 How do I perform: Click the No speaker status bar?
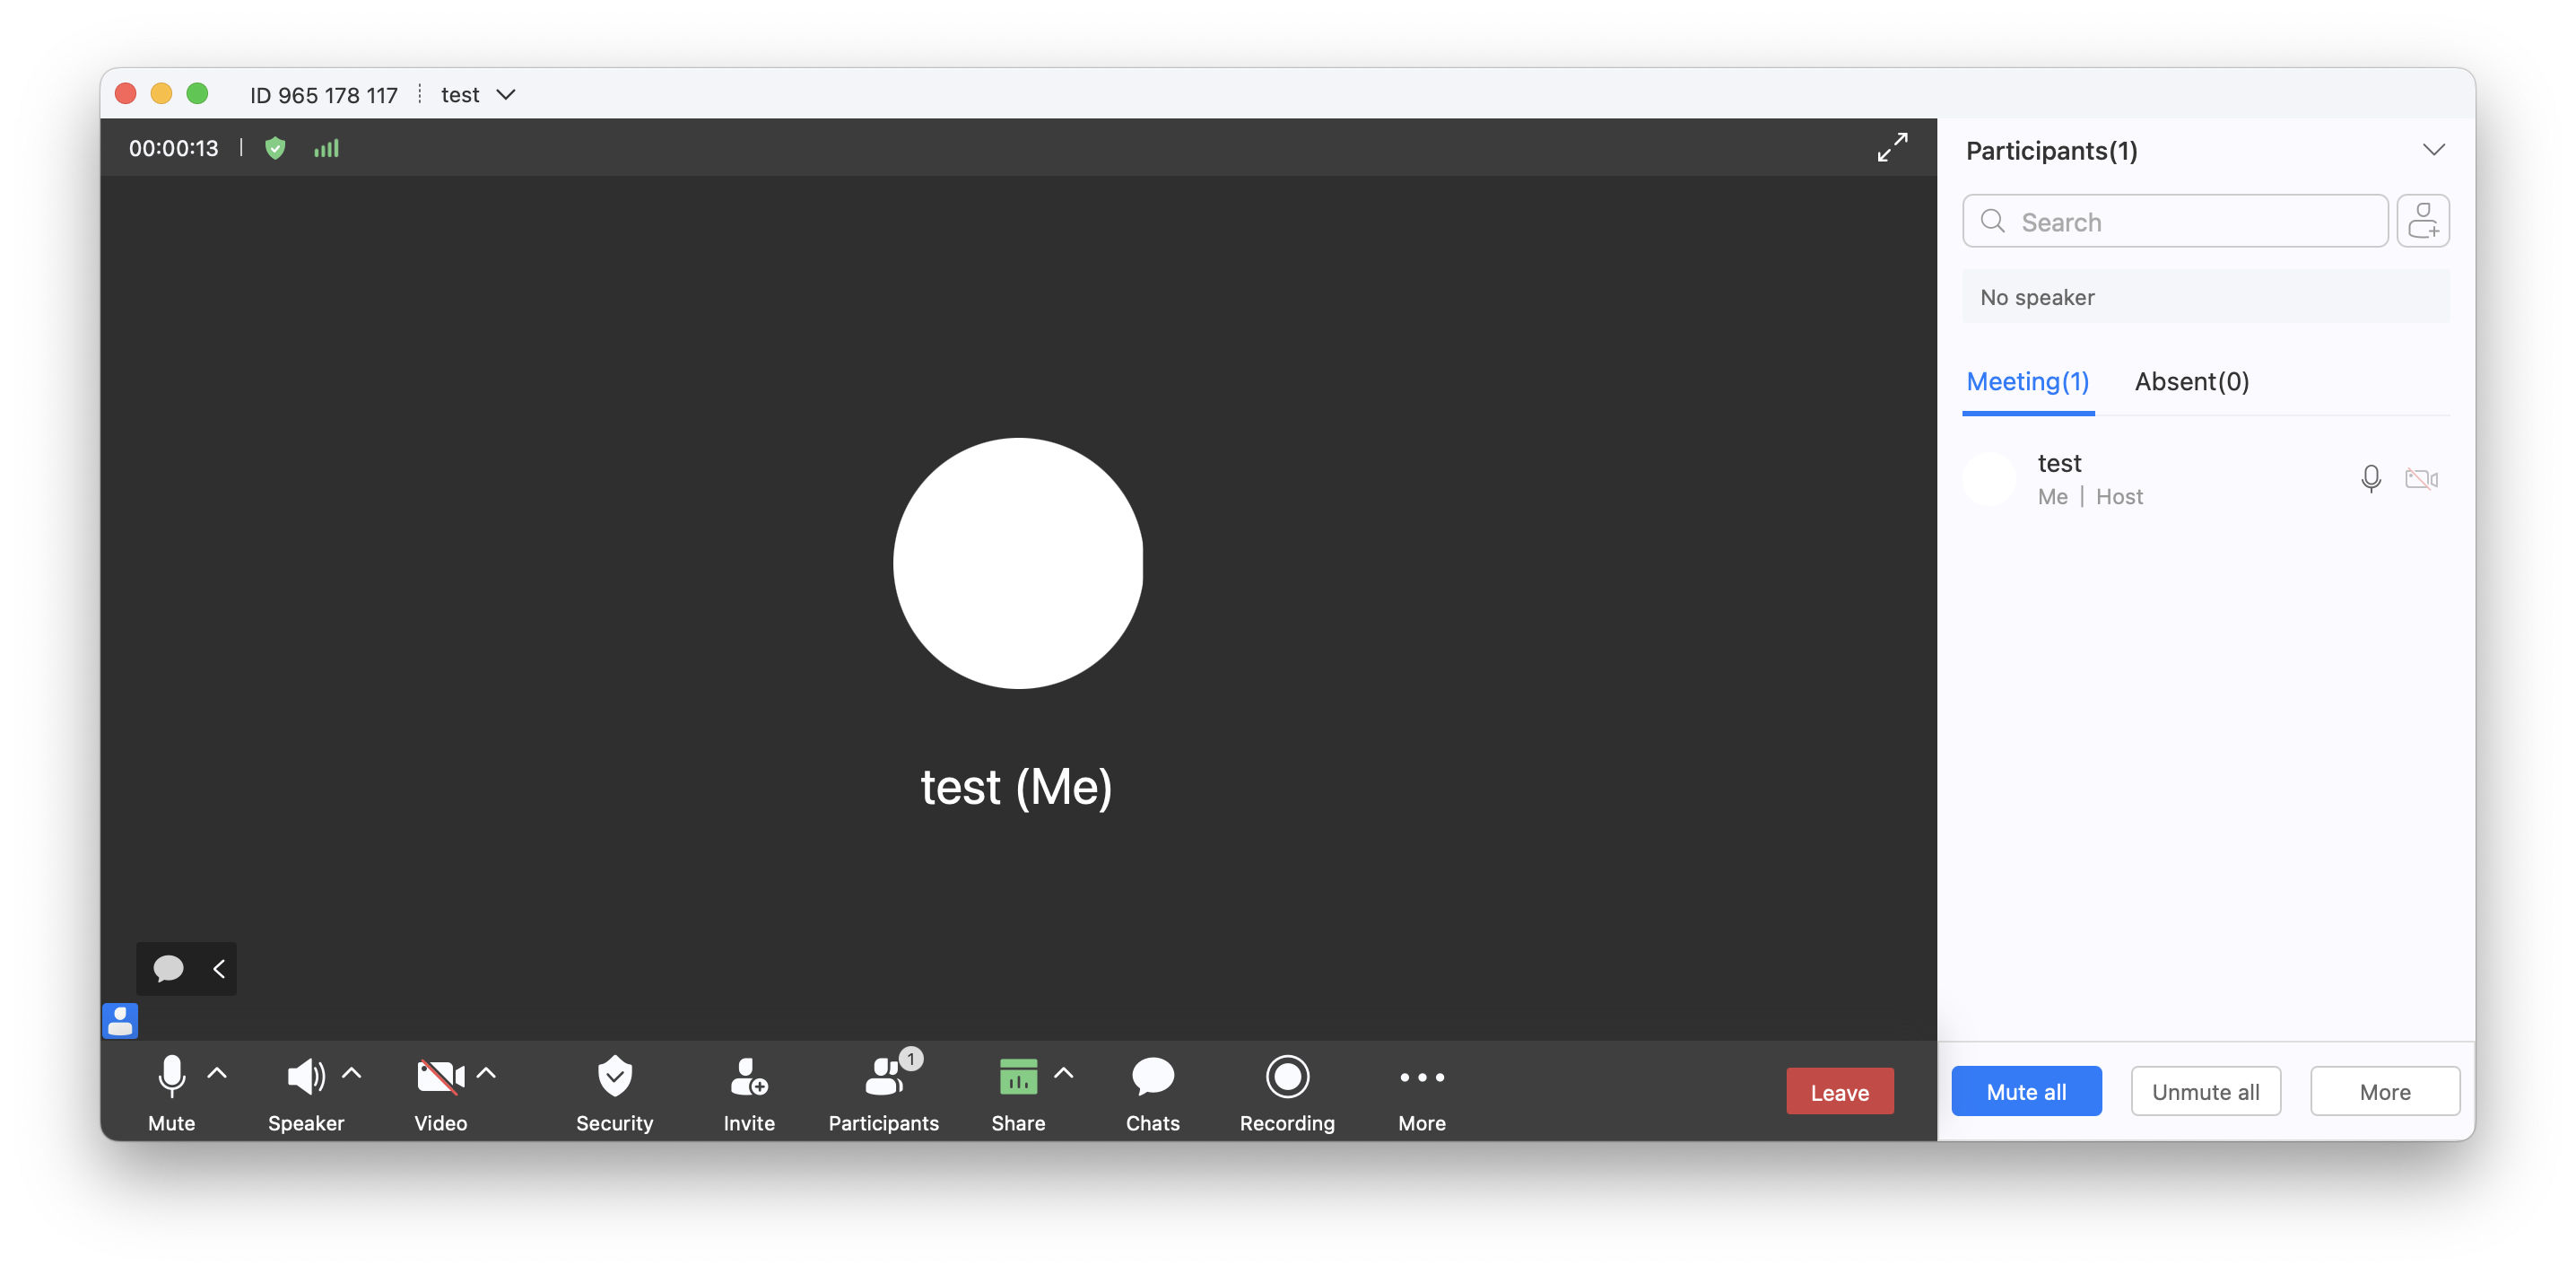click(x=2205, y=297)
